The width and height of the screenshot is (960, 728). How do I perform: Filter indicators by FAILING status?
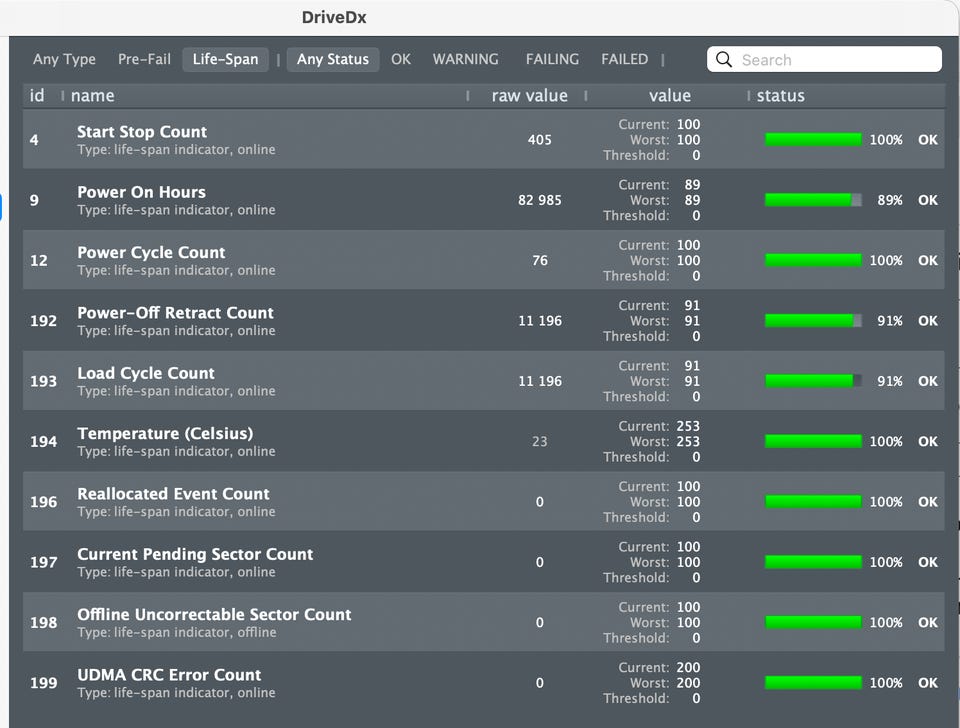pyautogui.click(x=552, y=59)
